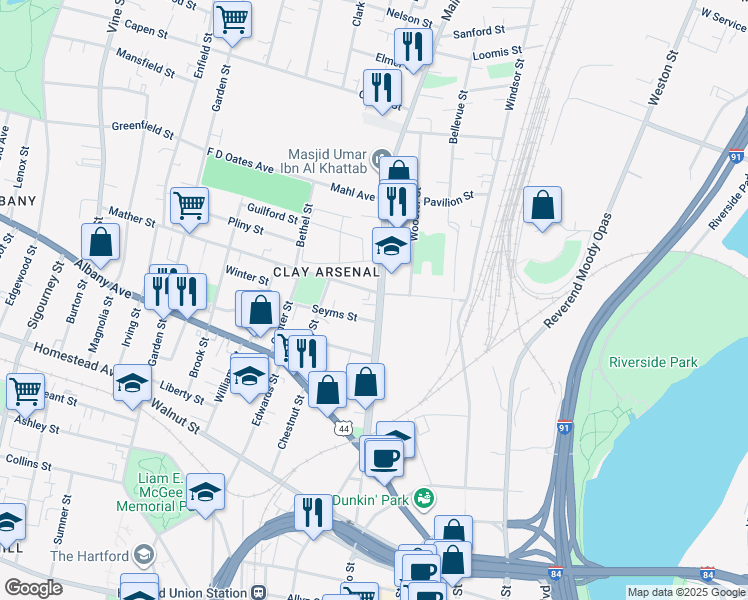This screenshot has width=748, height=600.
Task: Click the shopping bag marker beside Masjid Umar
Action: [399, 170]
